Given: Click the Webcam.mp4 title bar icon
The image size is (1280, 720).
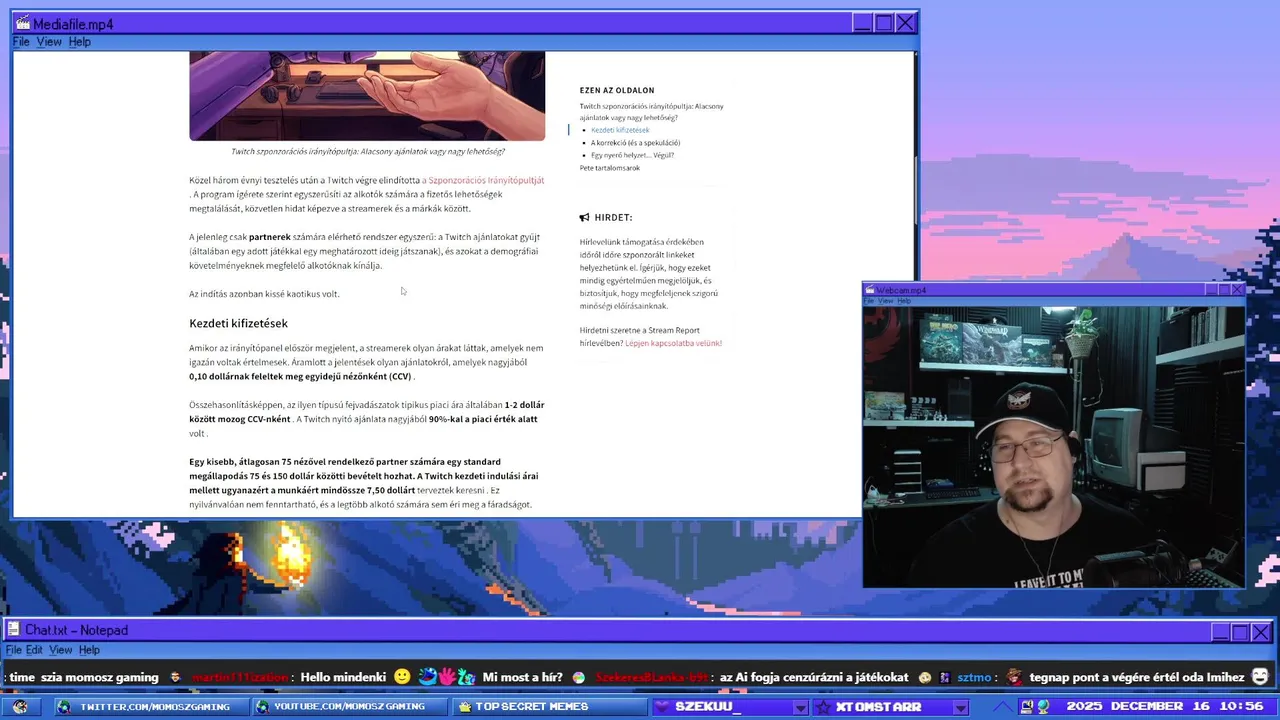Looking at the screenshot, I should [870, 290].
